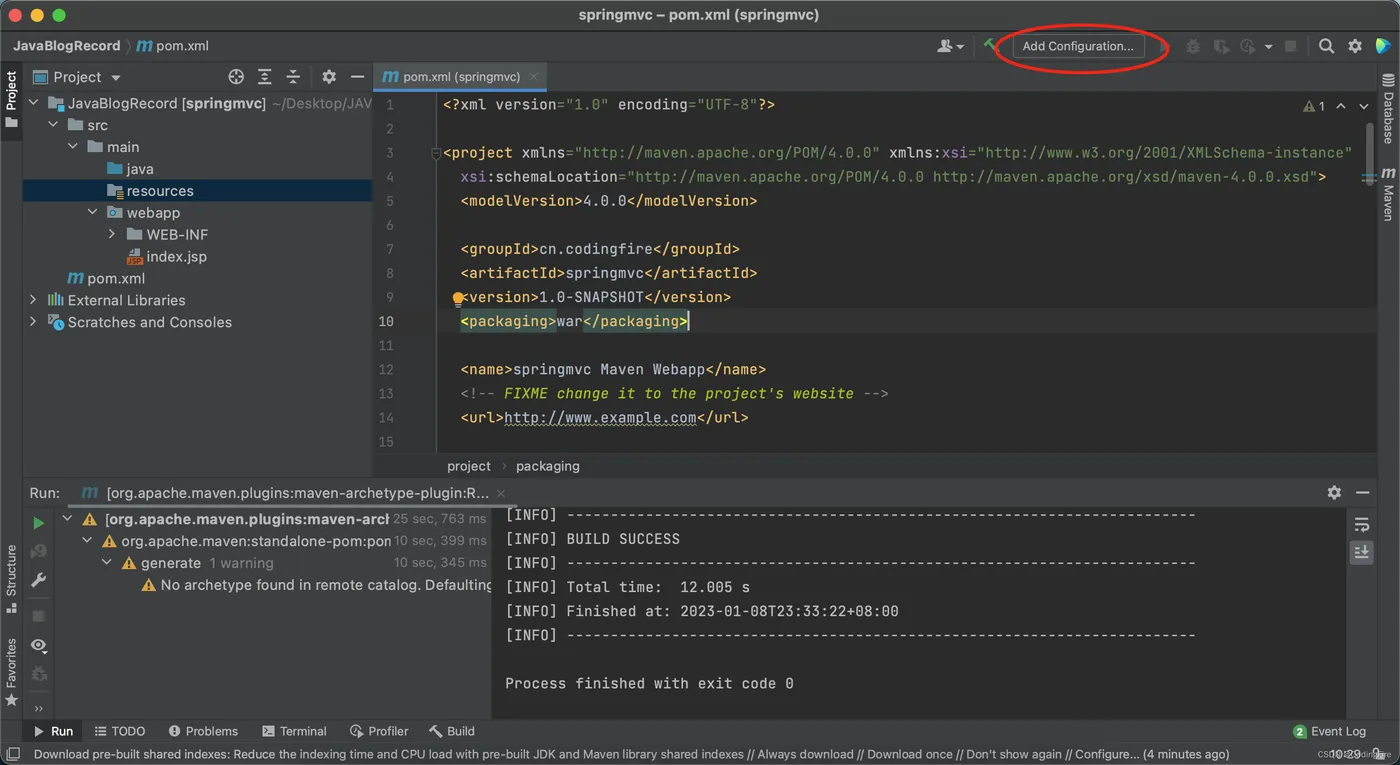The width and height of the screenshot is (1400, 765).
Task: Toggle soft-wrap icon in console
Action: 1361,524
